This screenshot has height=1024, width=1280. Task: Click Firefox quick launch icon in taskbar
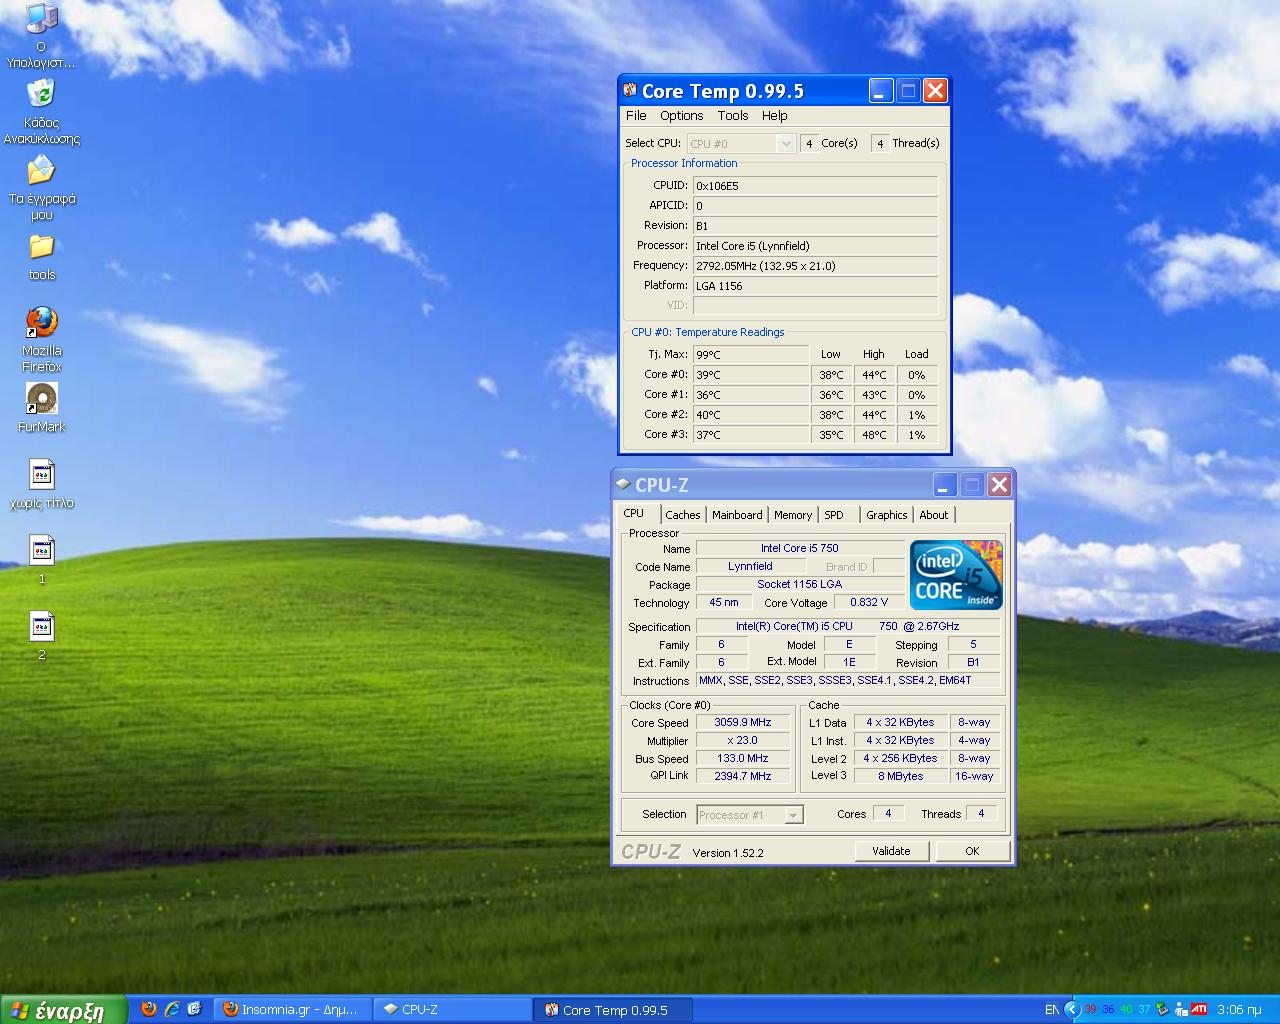149,1009
